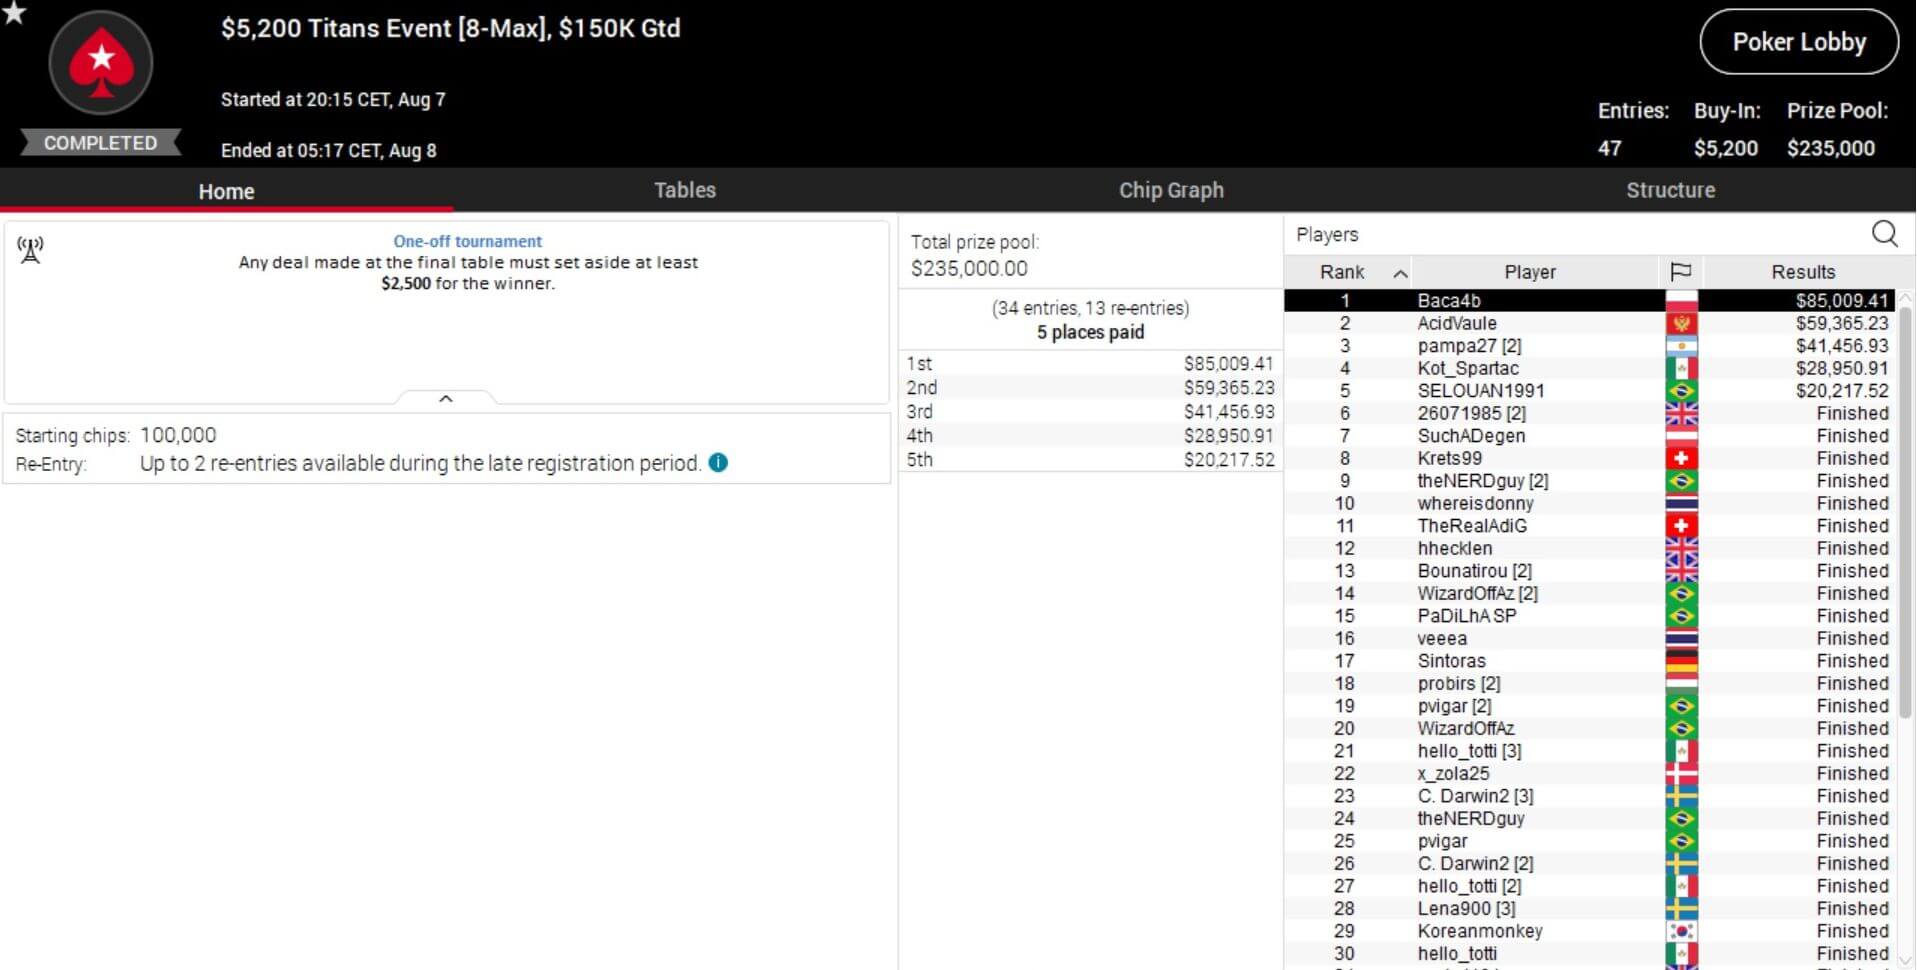Click the PokerStars spade logo
The height and width of the screenshot is (970, 1917).
click(101, 63)
